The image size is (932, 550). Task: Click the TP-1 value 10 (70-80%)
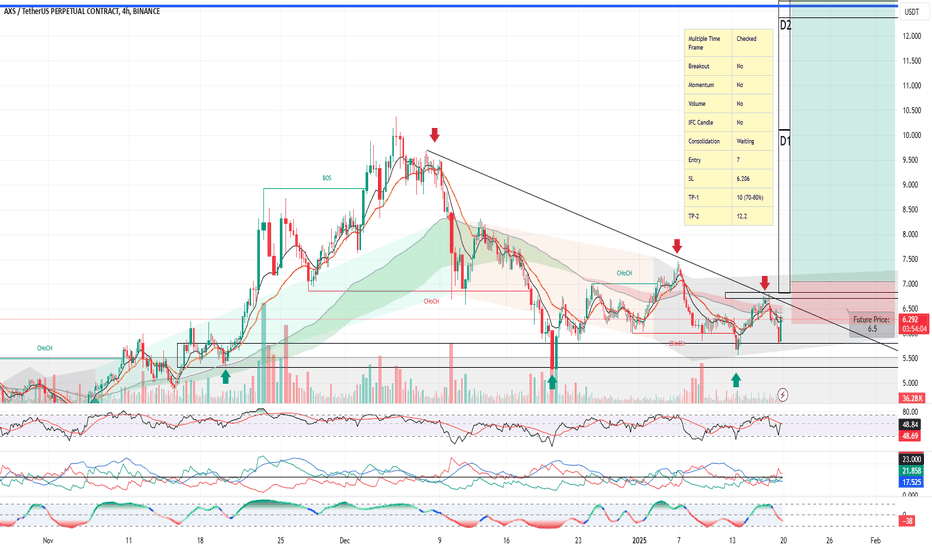(x=750, y=197)
